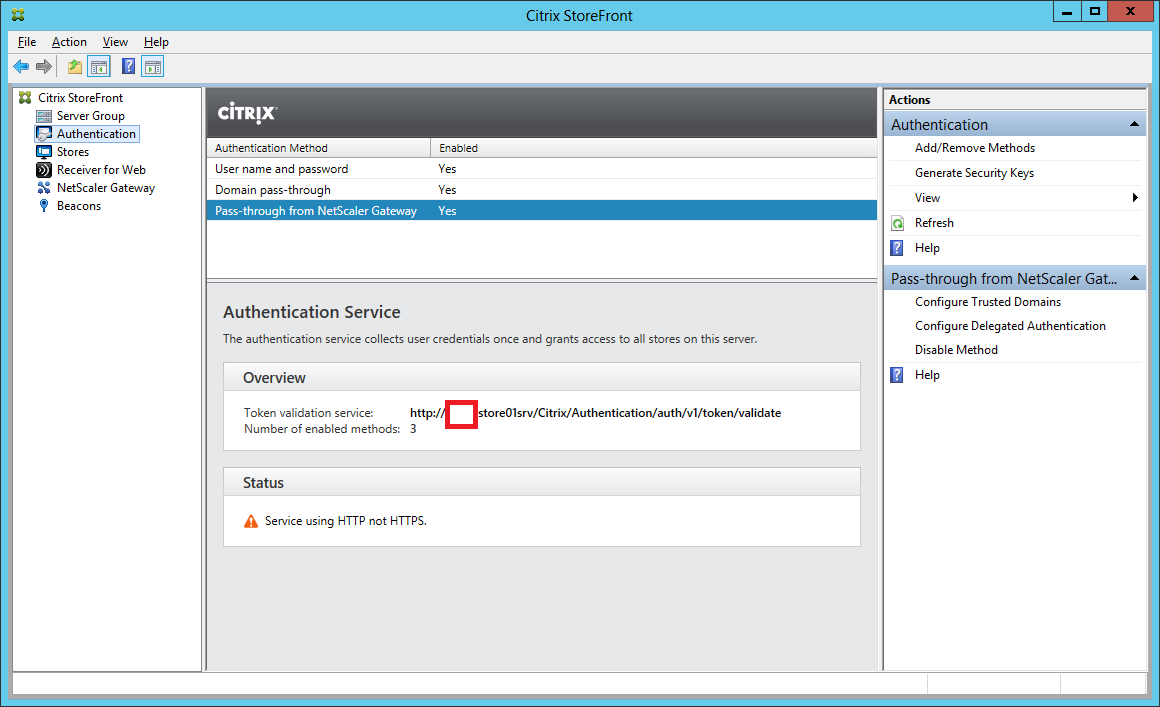This screenshot has width=1160, height=707.
Task: Click the Citrix StoreFront root node icon
Action: point(25,98)
